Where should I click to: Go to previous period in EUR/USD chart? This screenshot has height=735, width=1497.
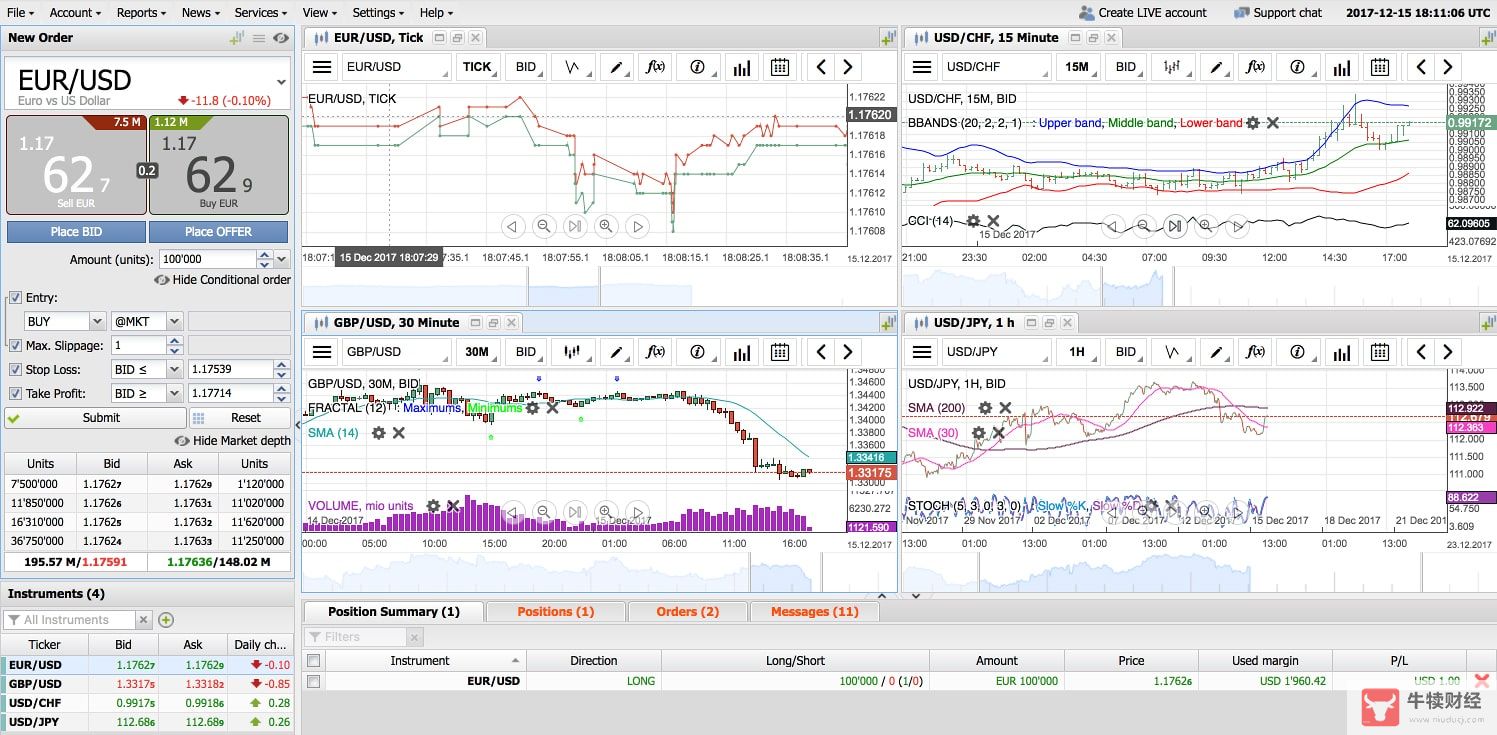point(821,67)
